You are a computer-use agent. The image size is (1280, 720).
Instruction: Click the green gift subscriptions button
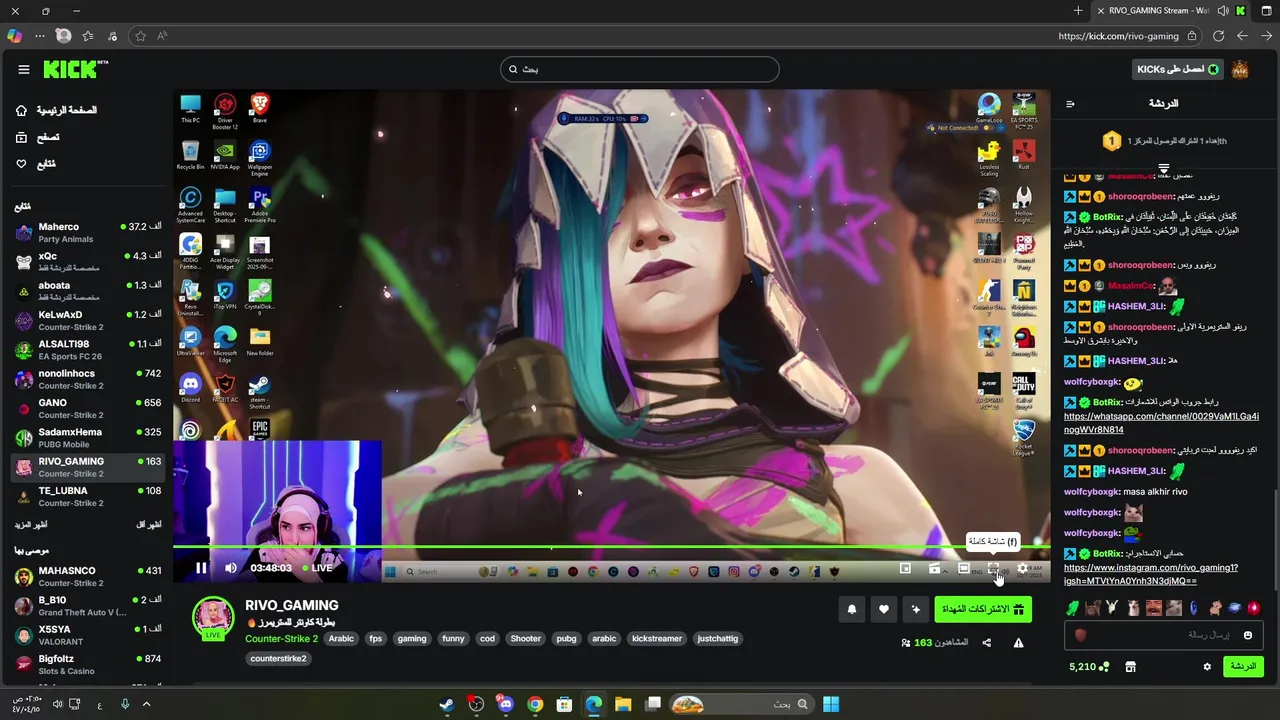point(983,609)
